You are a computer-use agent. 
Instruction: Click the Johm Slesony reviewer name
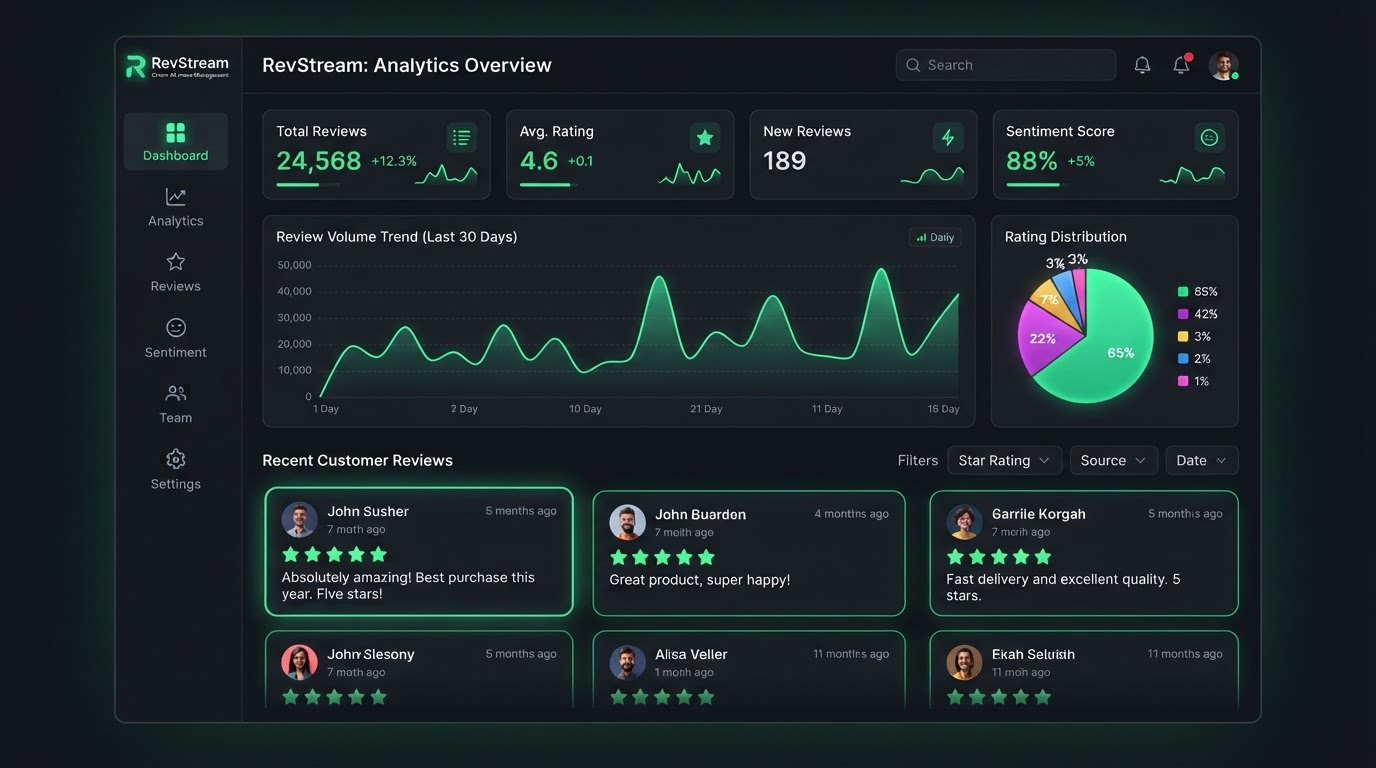pos(371,654)
